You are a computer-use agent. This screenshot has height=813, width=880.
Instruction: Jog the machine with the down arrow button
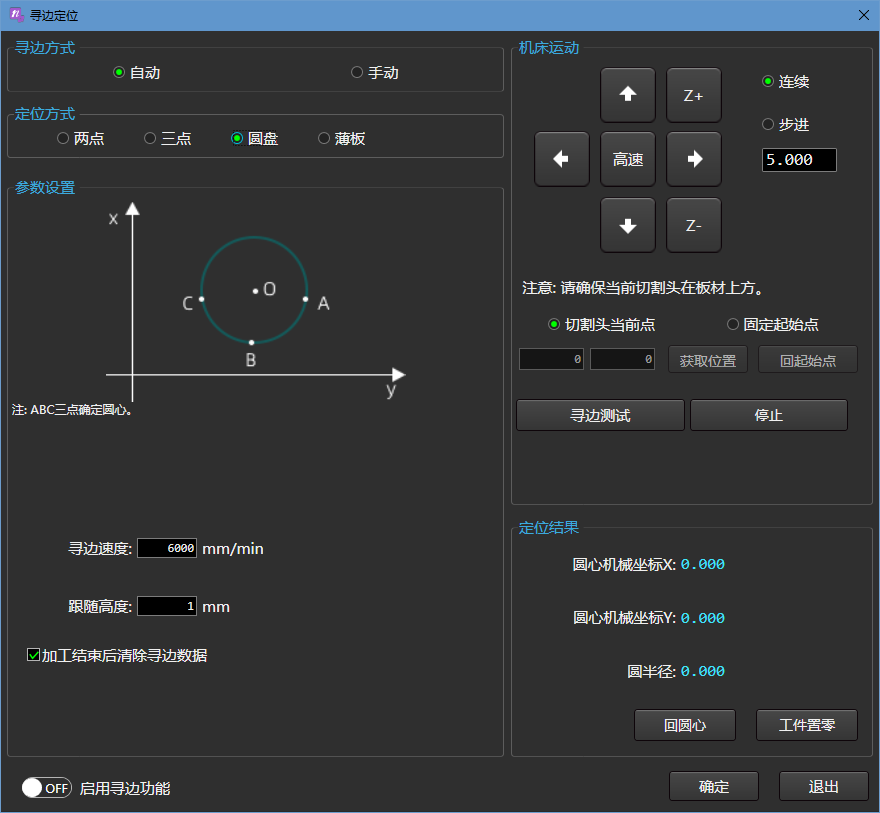tap(627, 225)
